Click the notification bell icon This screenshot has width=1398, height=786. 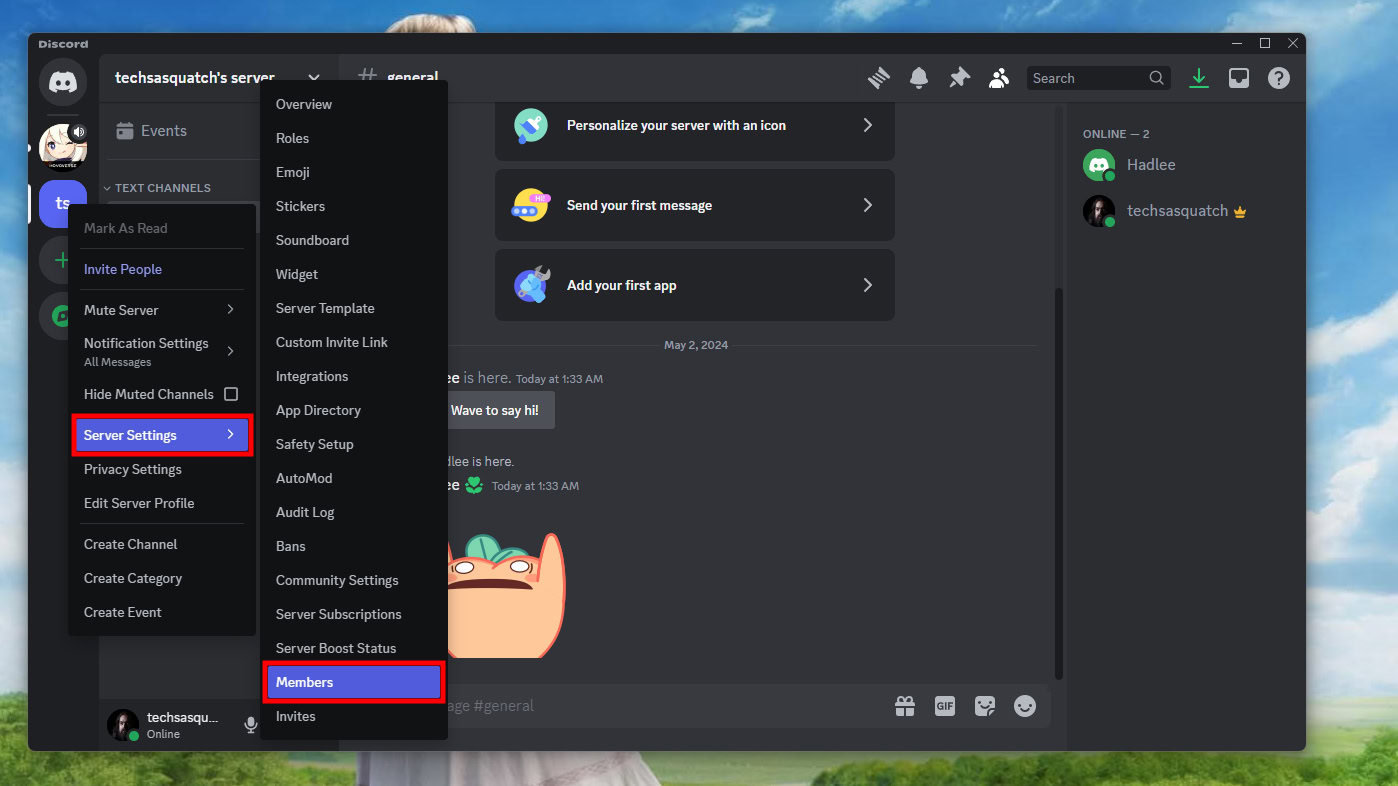[x=919, y=78]
